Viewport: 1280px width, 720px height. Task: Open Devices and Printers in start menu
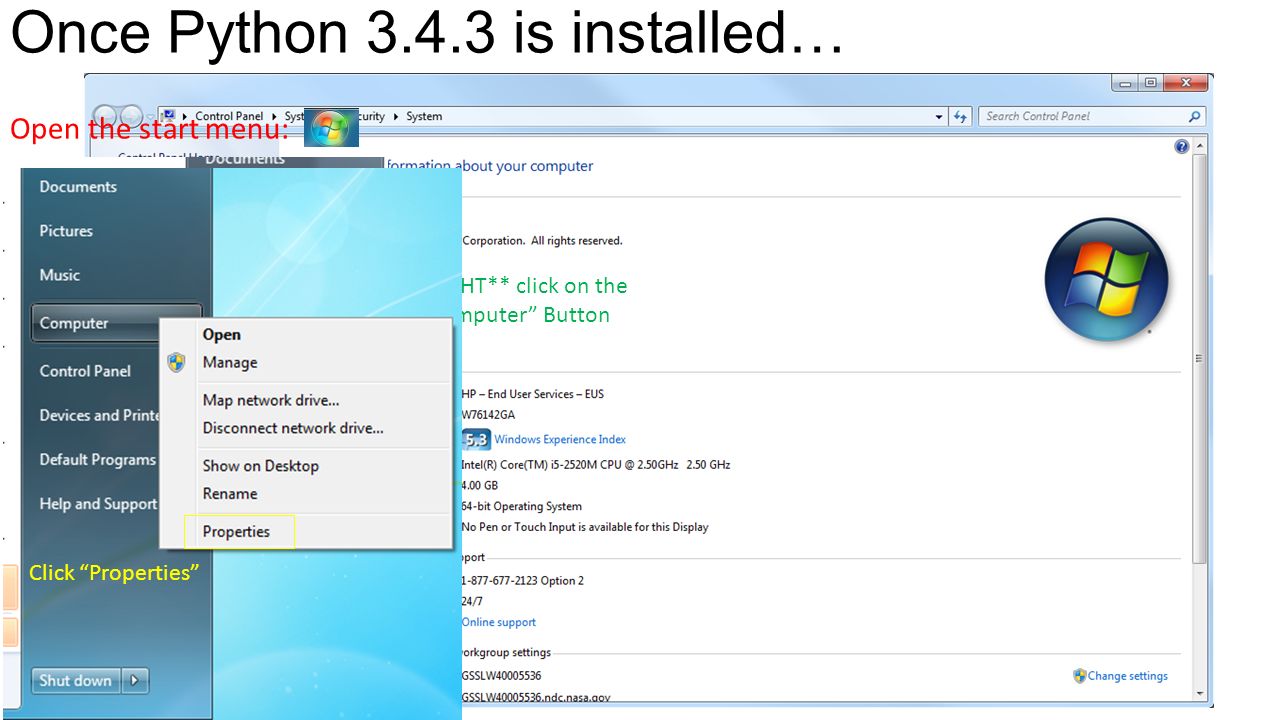click(99, 416)
